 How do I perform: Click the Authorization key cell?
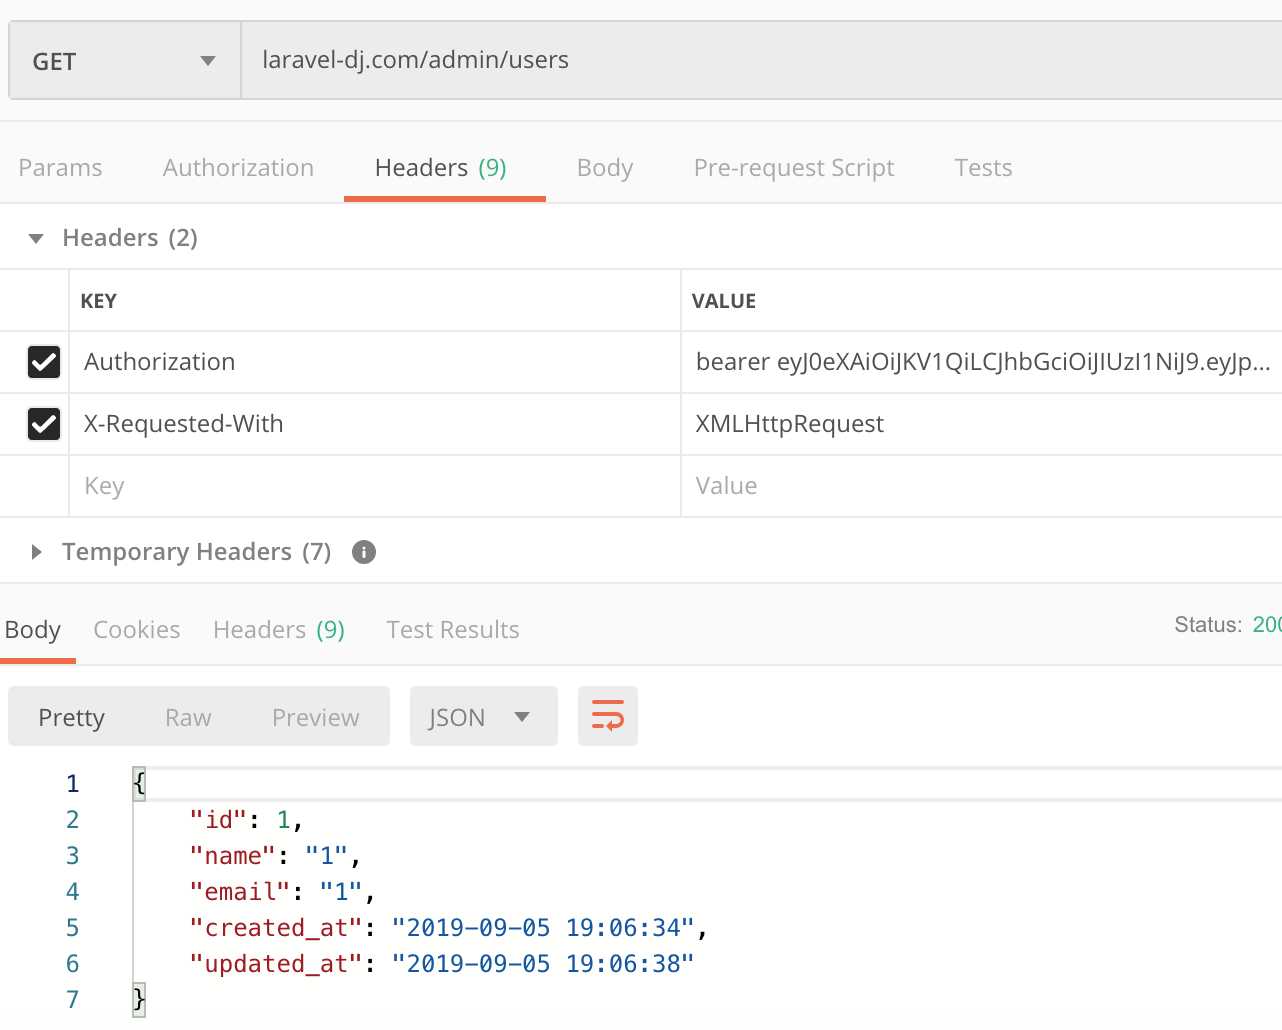[x=375, y=362]
